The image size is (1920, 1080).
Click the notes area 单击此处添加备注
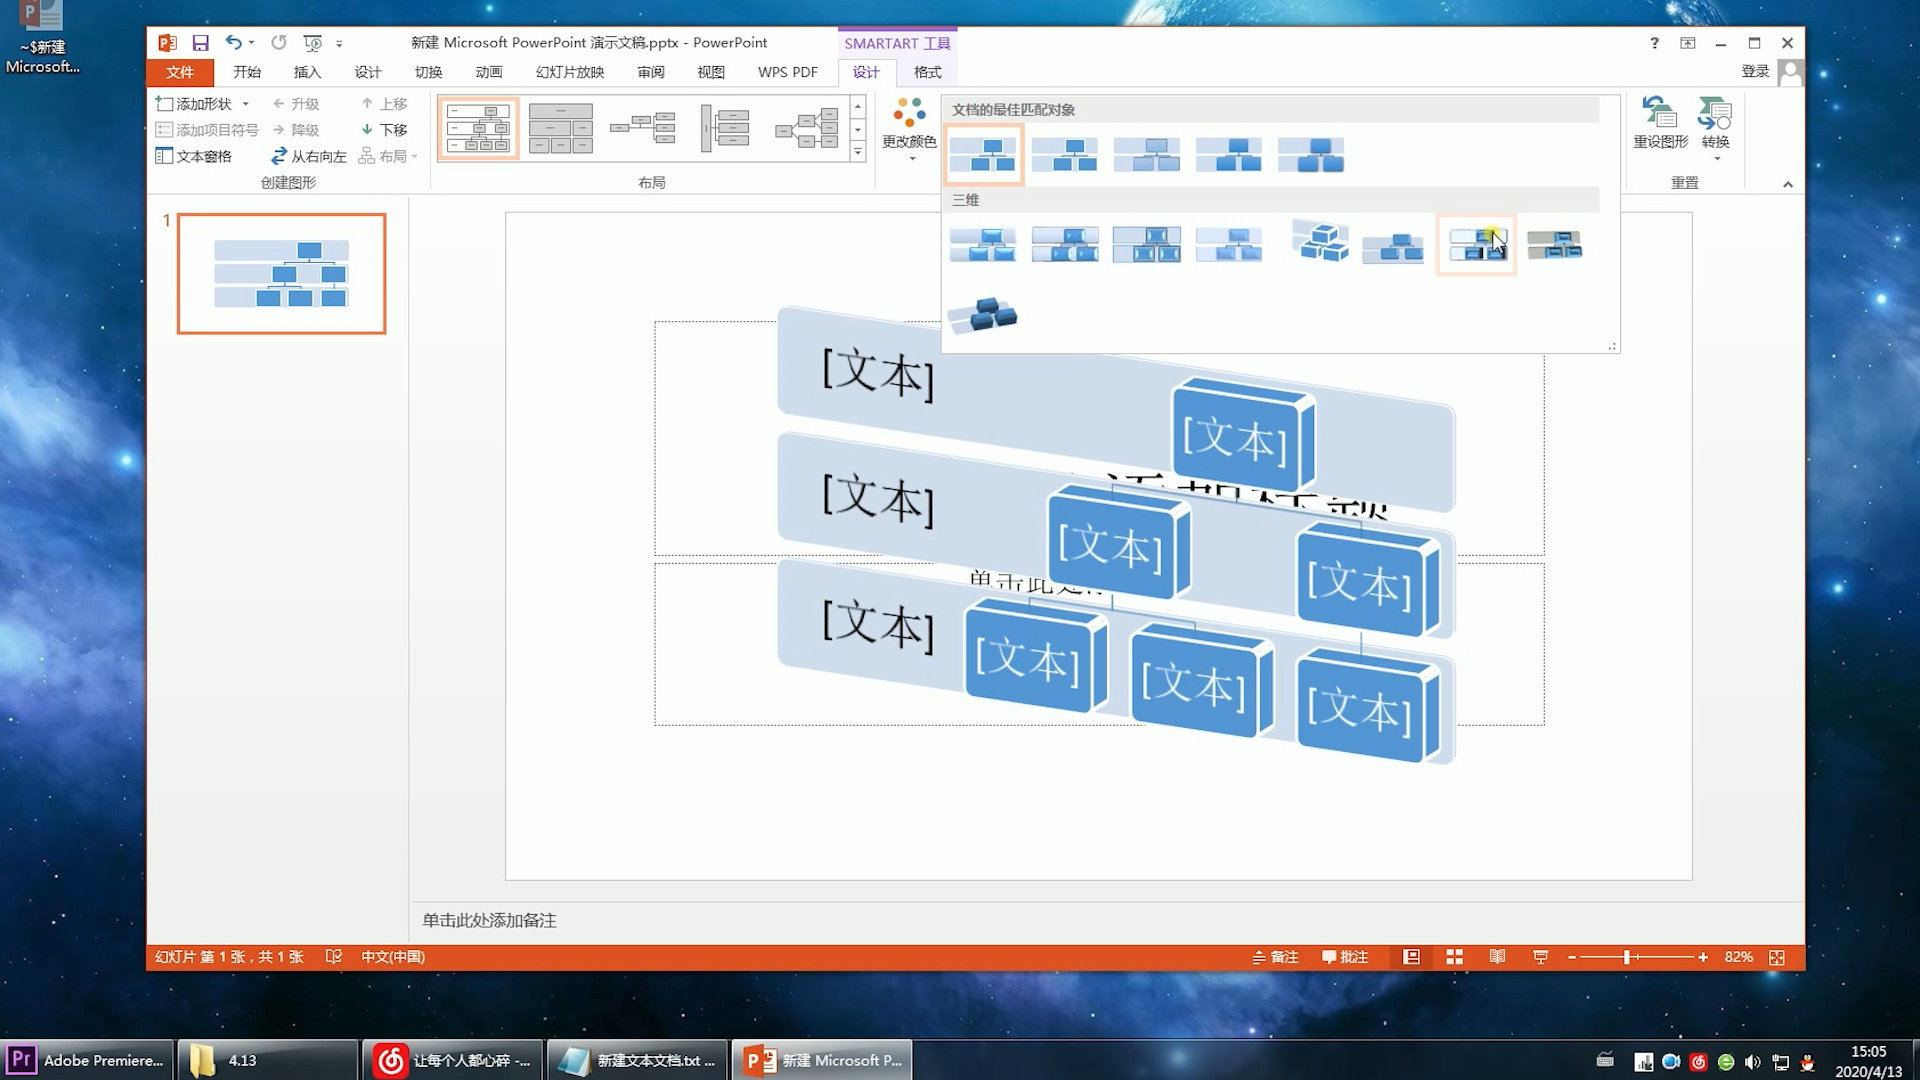(x=489, y=920)
